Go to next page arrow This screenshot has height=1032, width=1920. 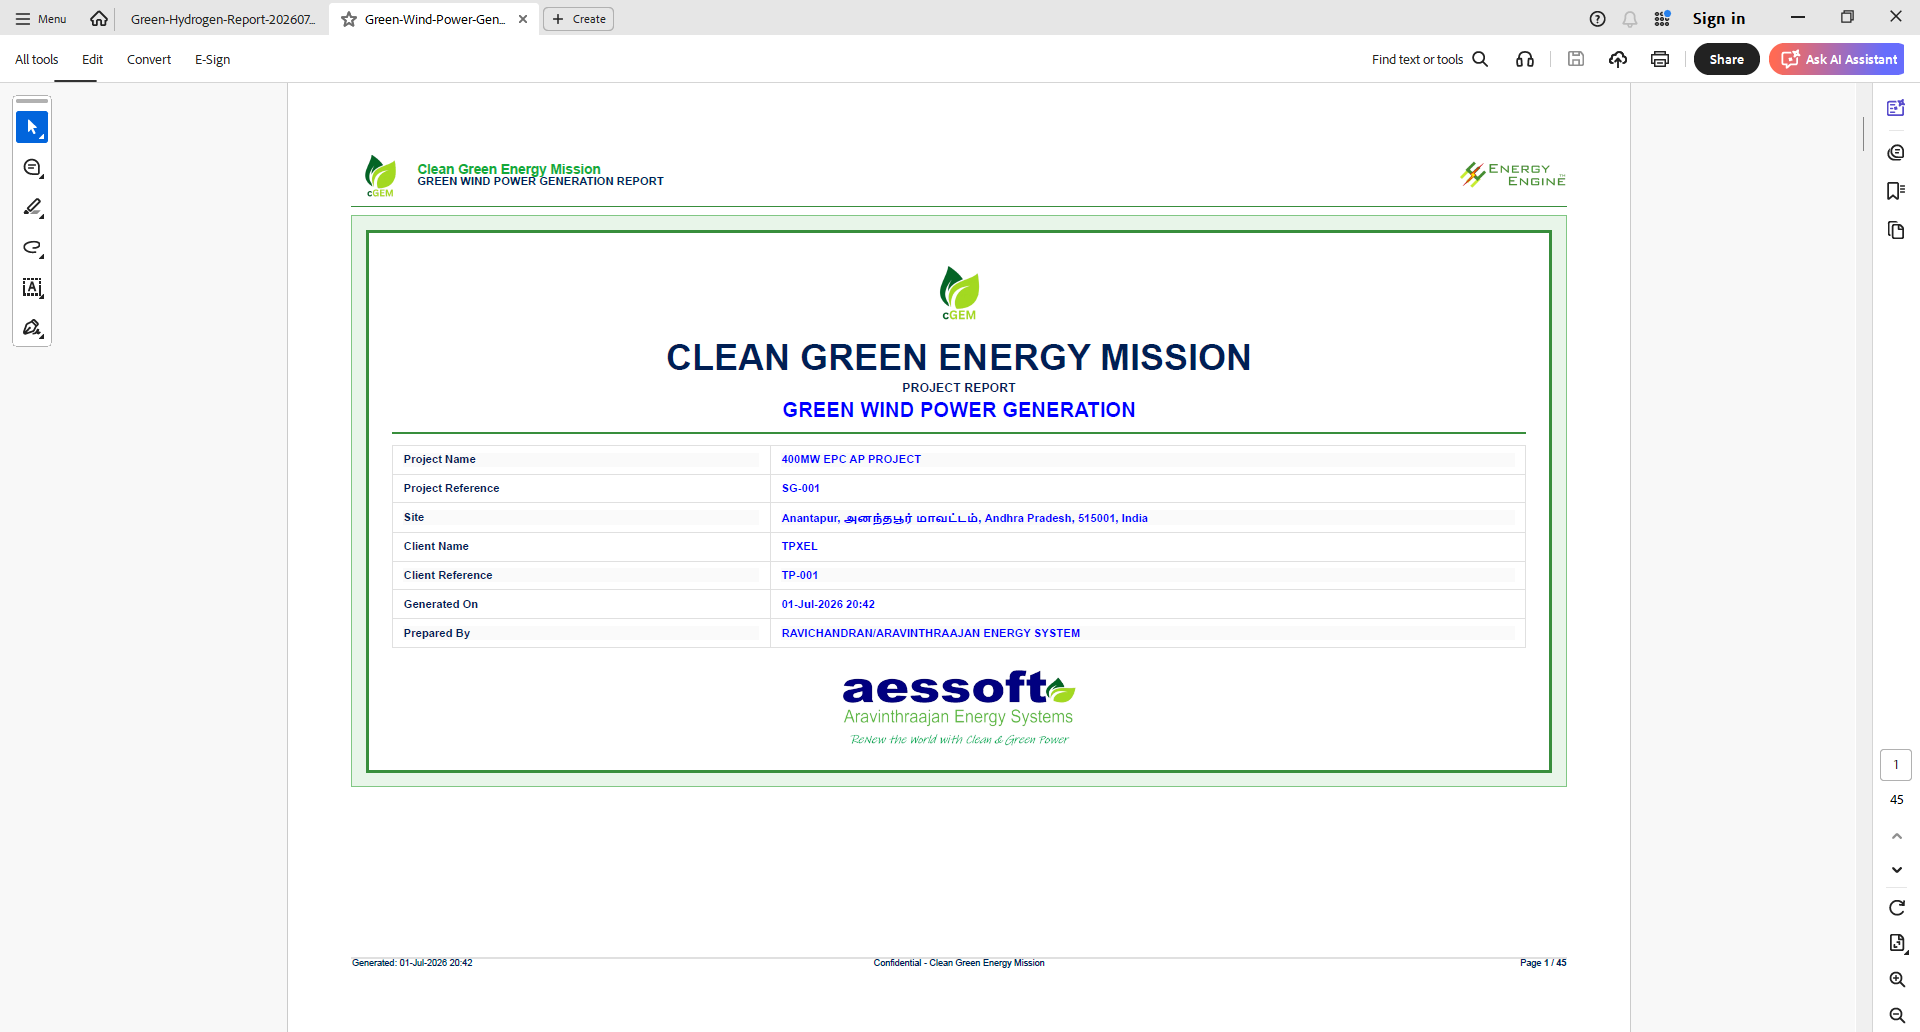[x=1897, y=870]
